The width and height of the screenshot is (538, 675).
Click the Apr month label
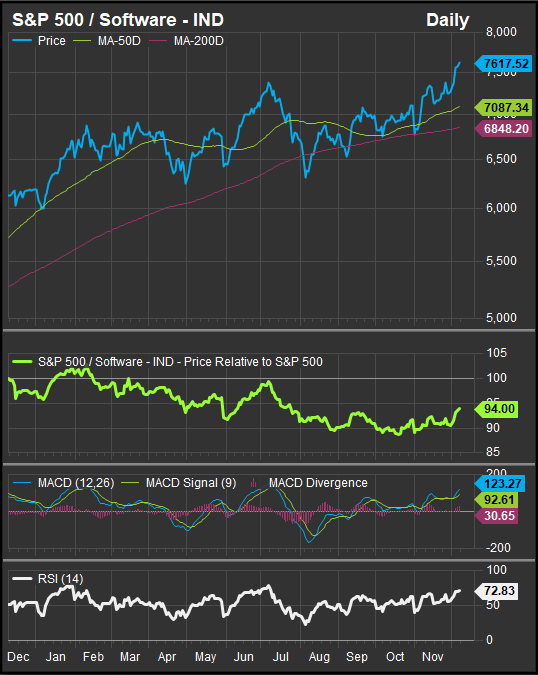(x=167, y=657)
